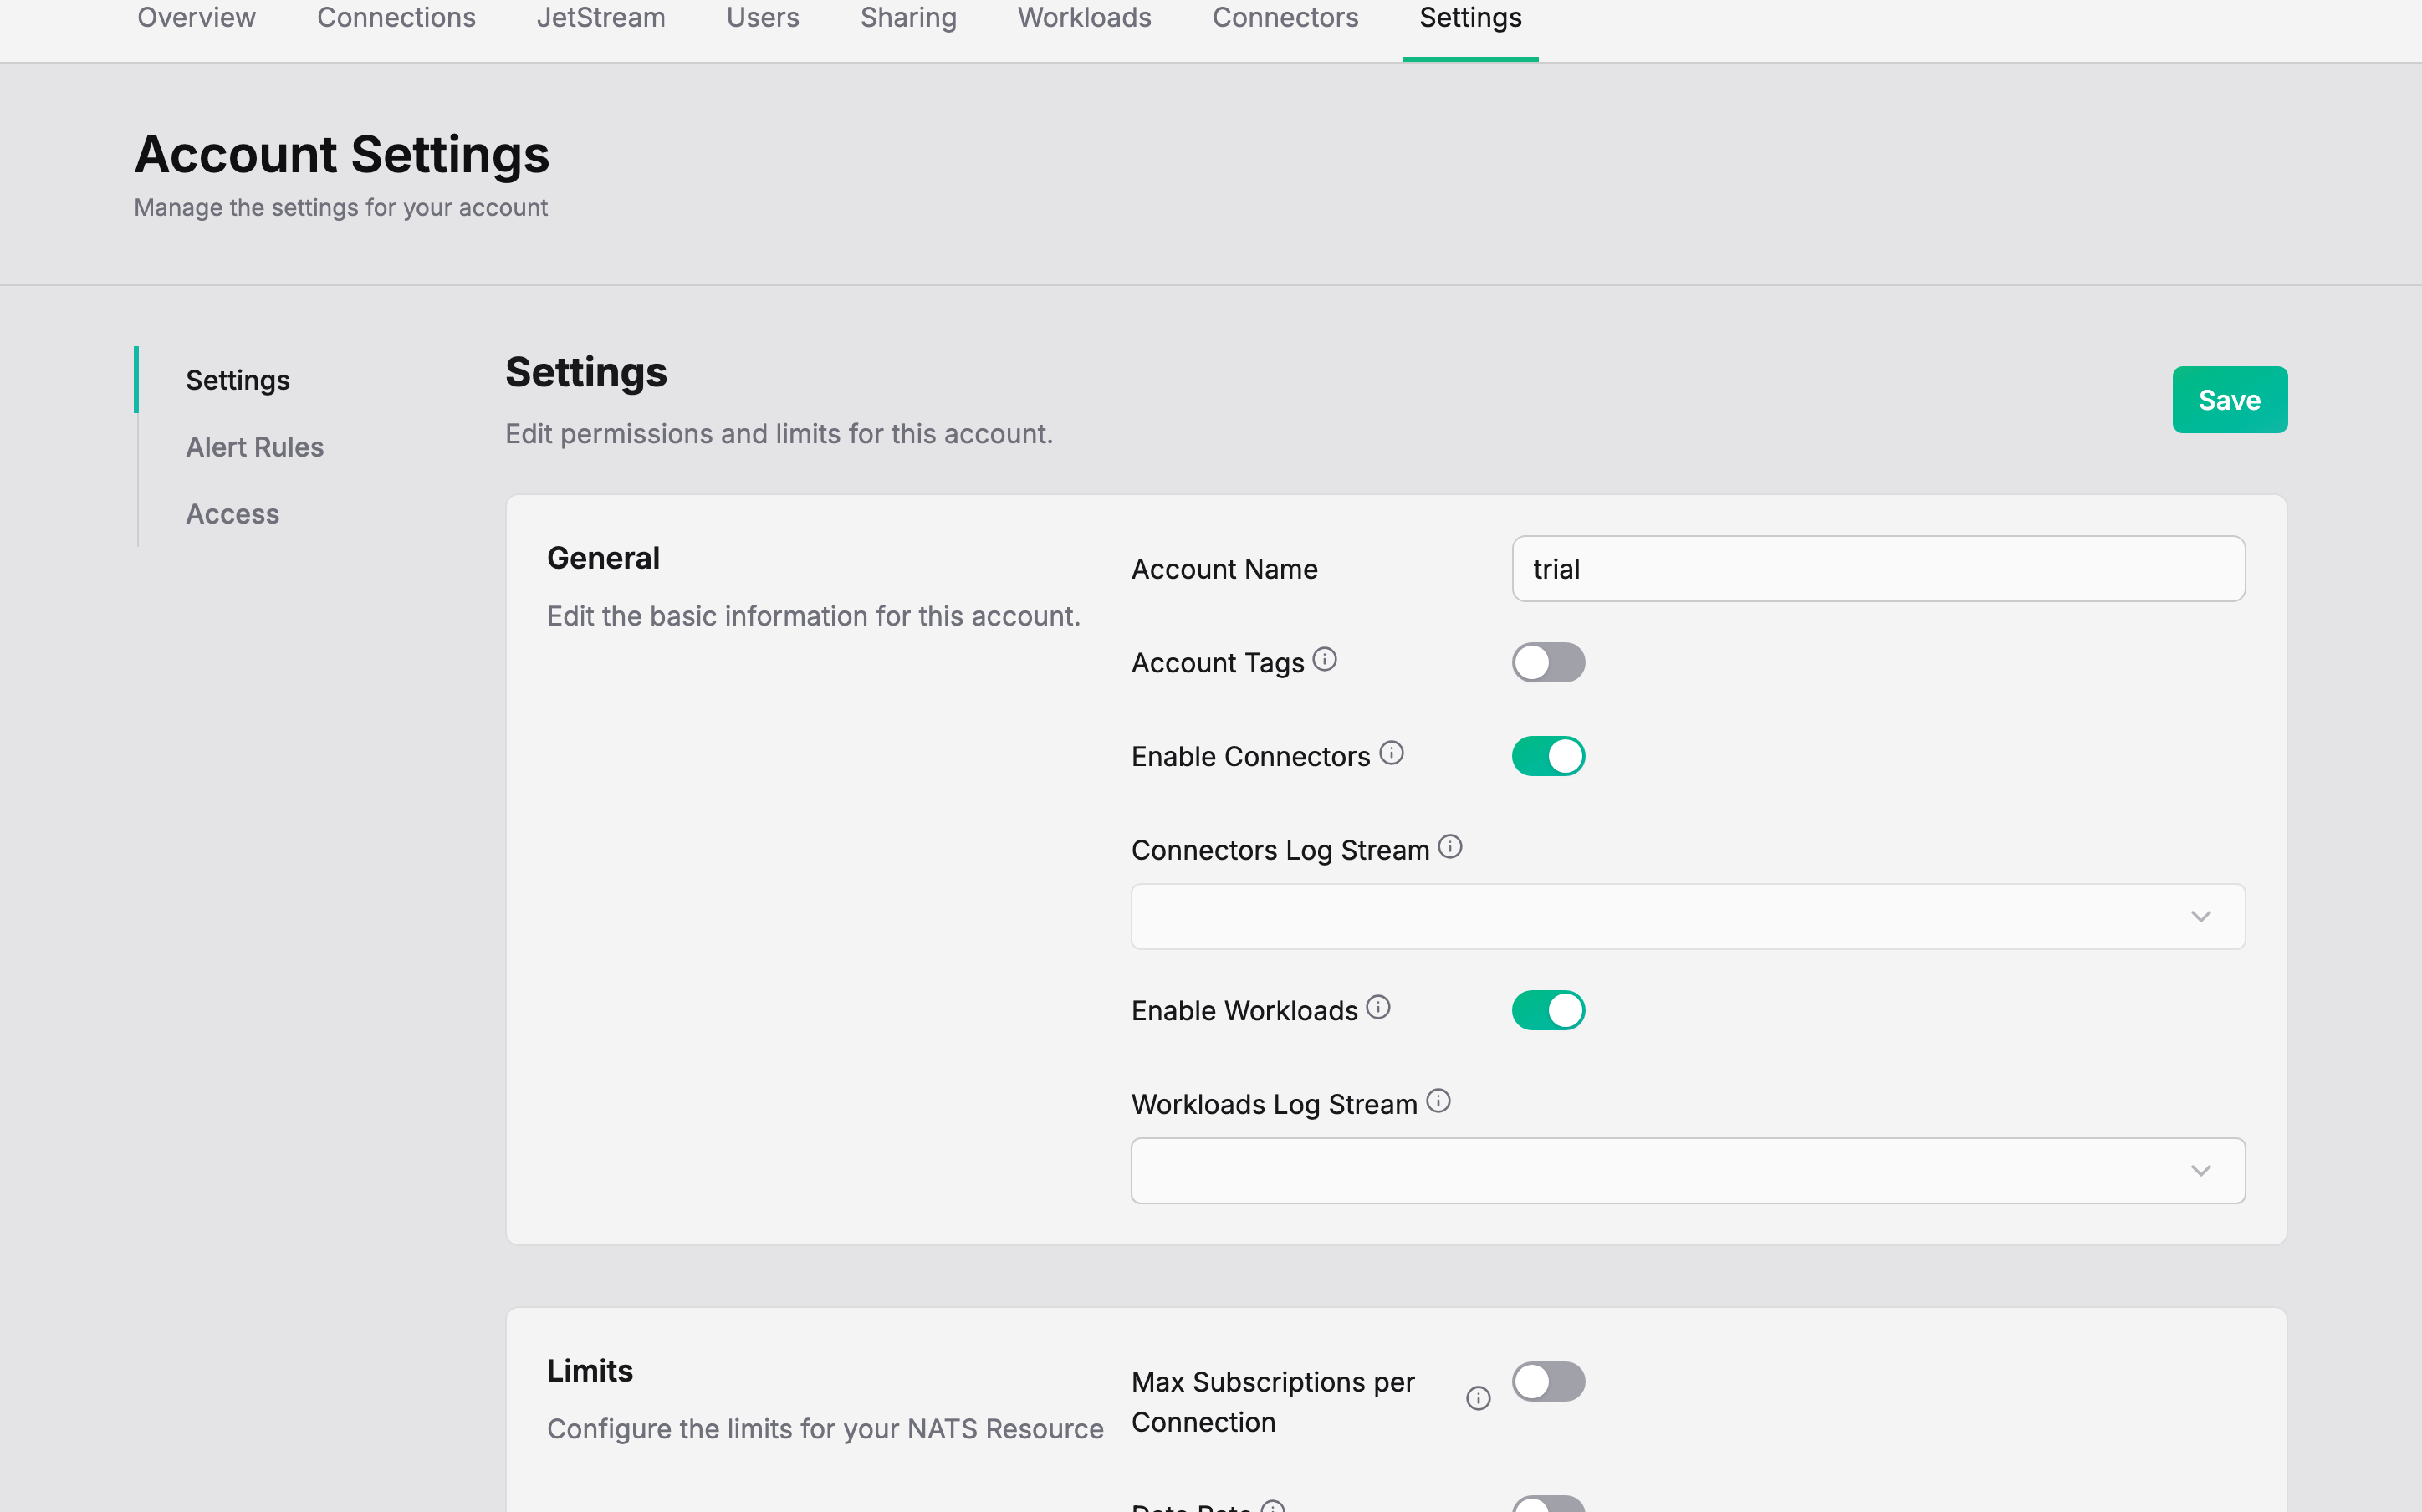
Task: Click the Account Name input field
Action: (x=1878, y=569)
